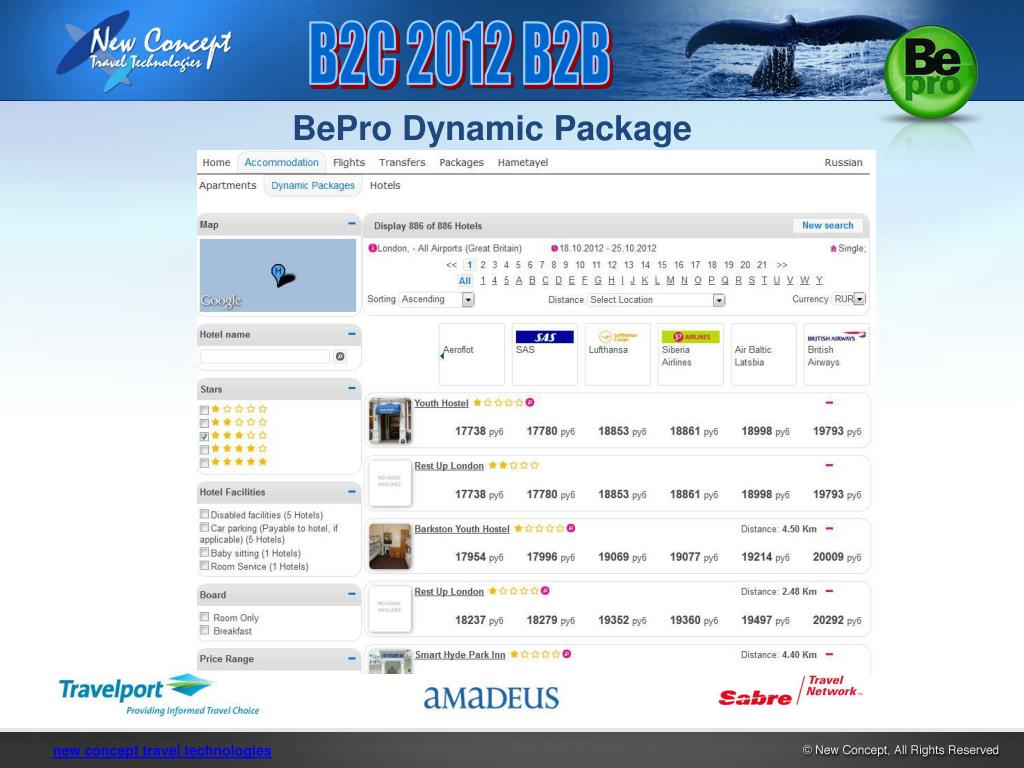Filter hotels by letter B

(x=532, y=280)
